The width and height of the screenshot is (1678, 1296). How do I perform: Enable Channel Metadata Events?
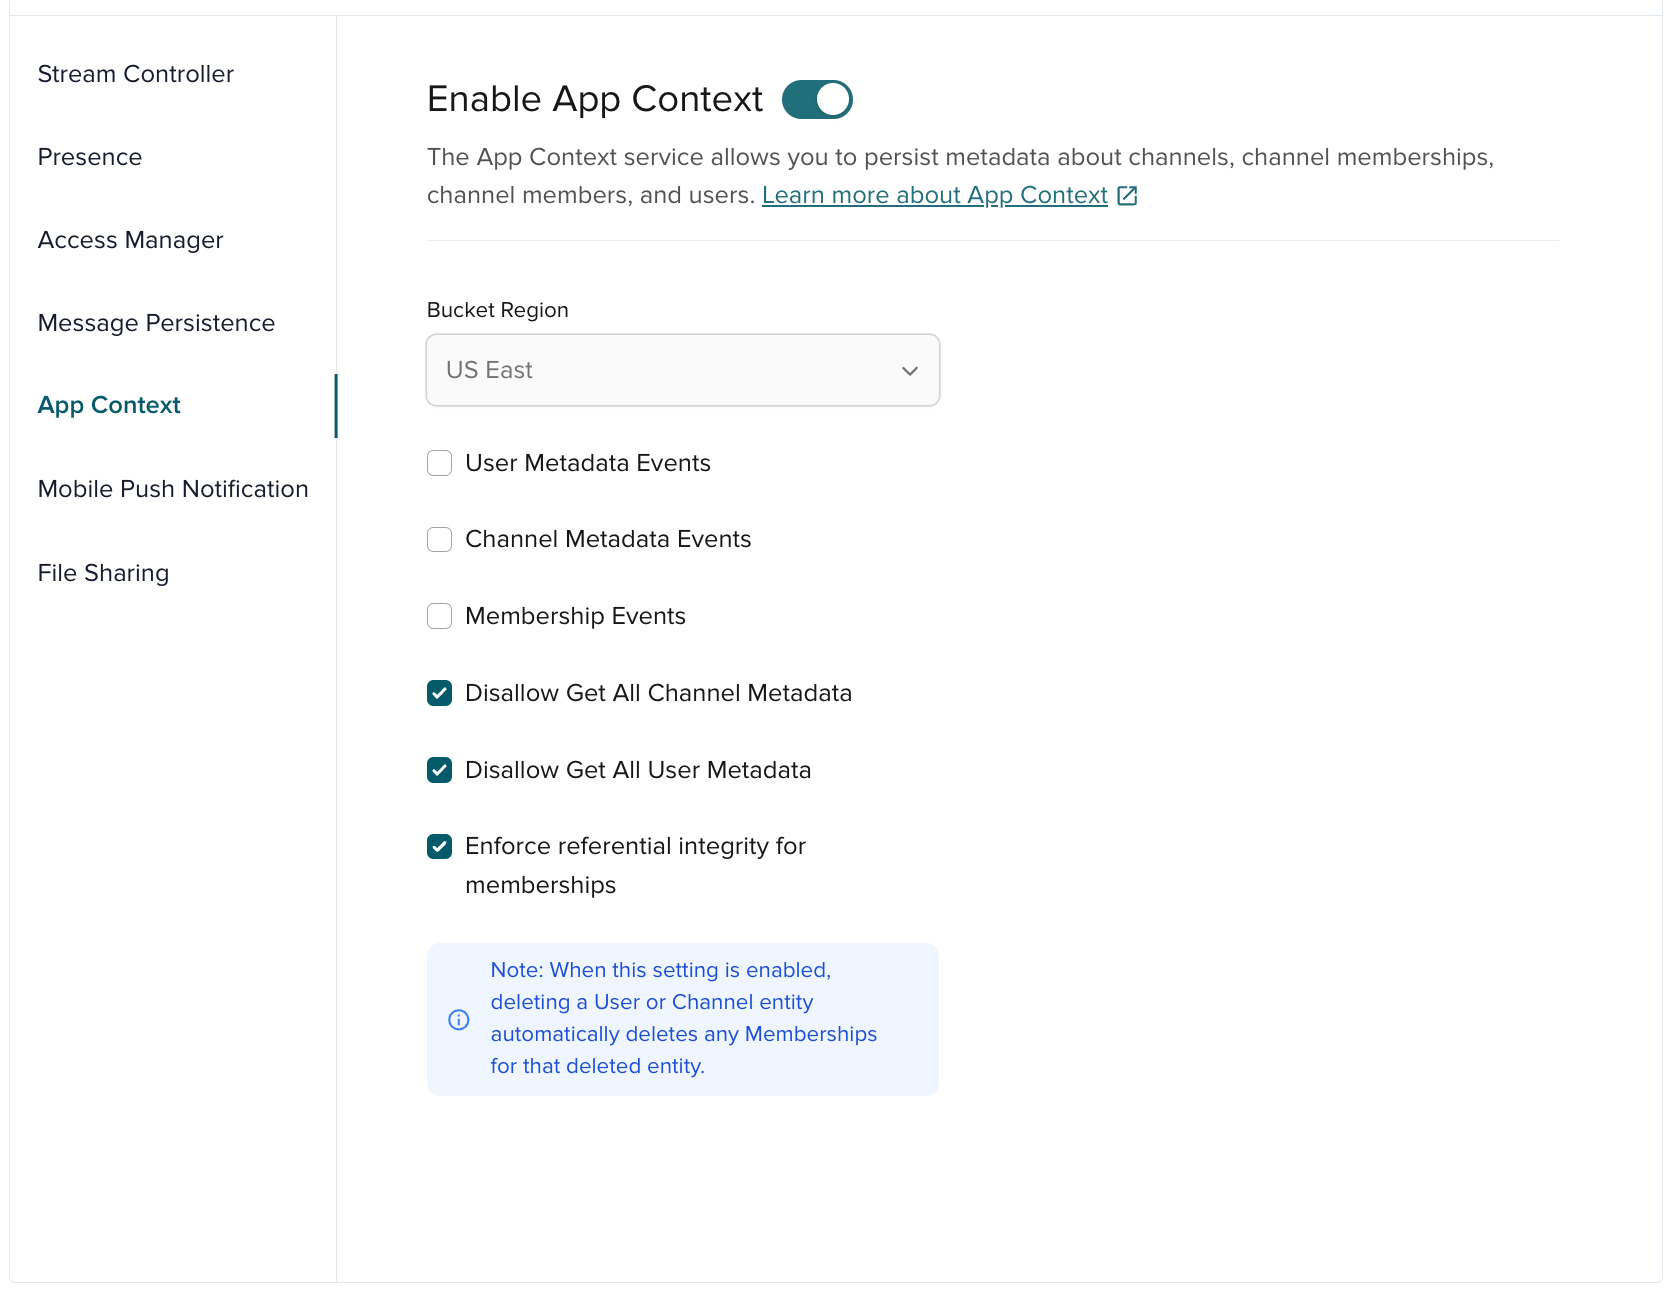click(x=439, y=539)
